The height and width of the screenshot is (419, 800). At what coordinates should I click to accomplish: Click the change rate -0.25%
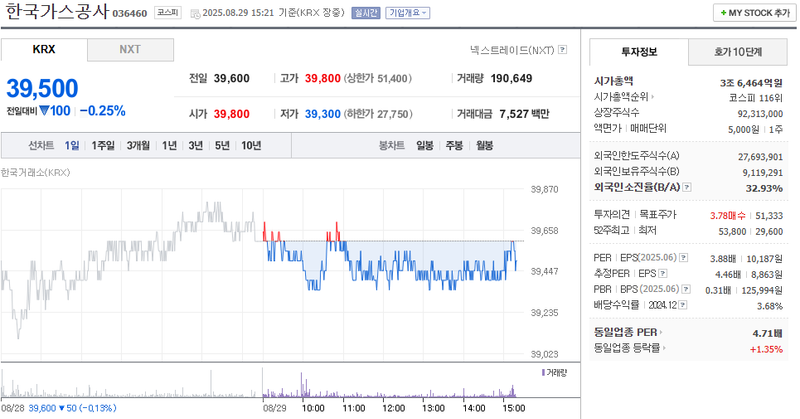pyautogui.click(x=103, y=111)
